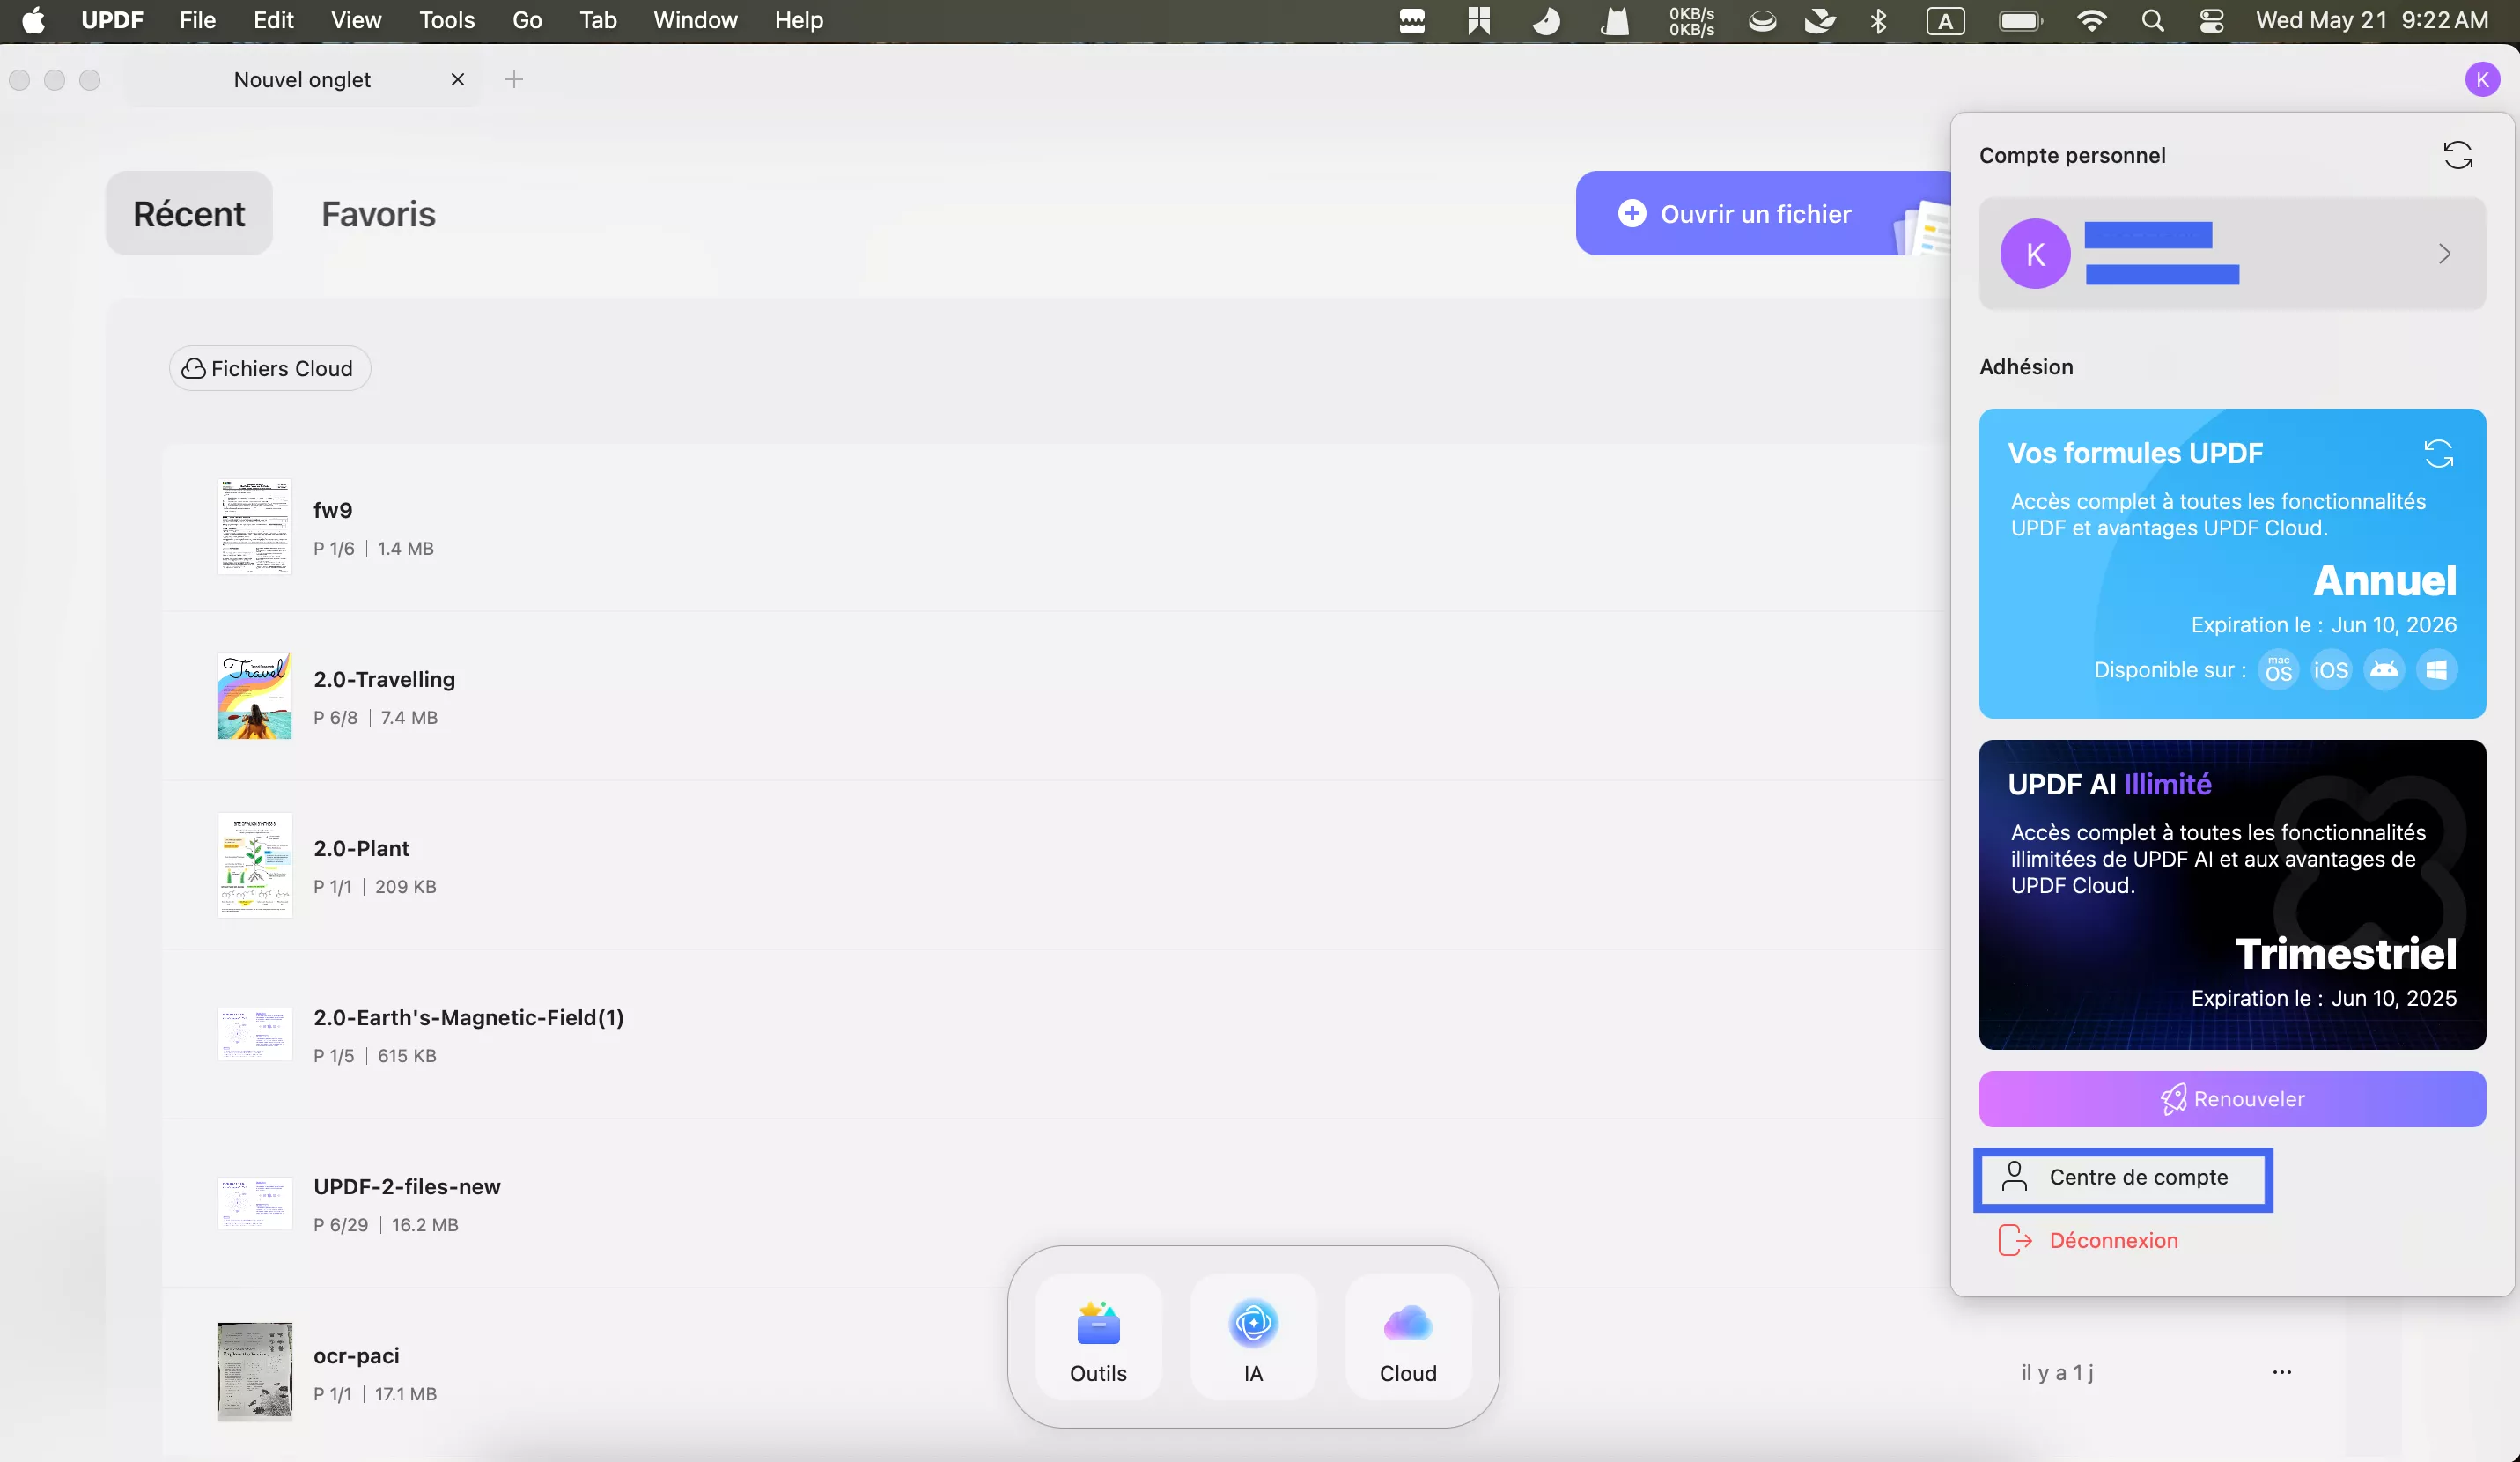Open the fw9 thumbnail
Screen dimensions: 2520x1462
click(255, 527)
